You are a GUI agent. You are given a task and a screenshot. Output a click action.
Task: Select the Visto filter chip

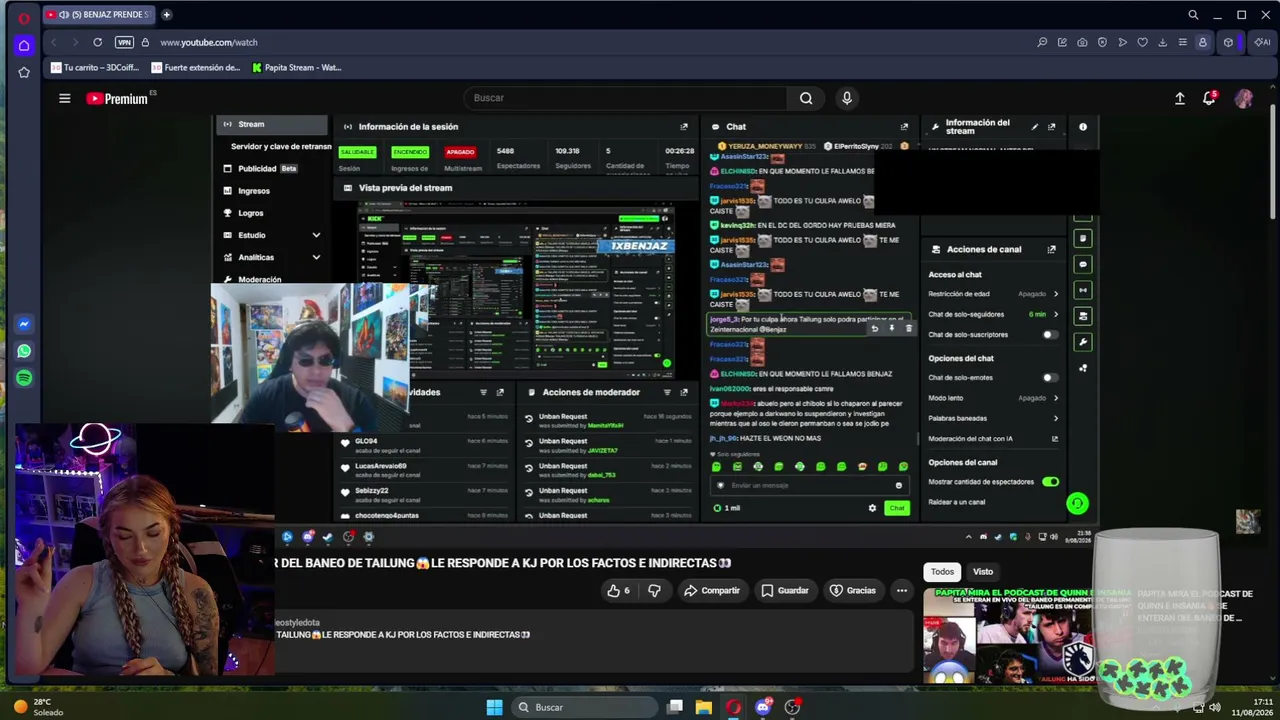[x=983, y=572]
